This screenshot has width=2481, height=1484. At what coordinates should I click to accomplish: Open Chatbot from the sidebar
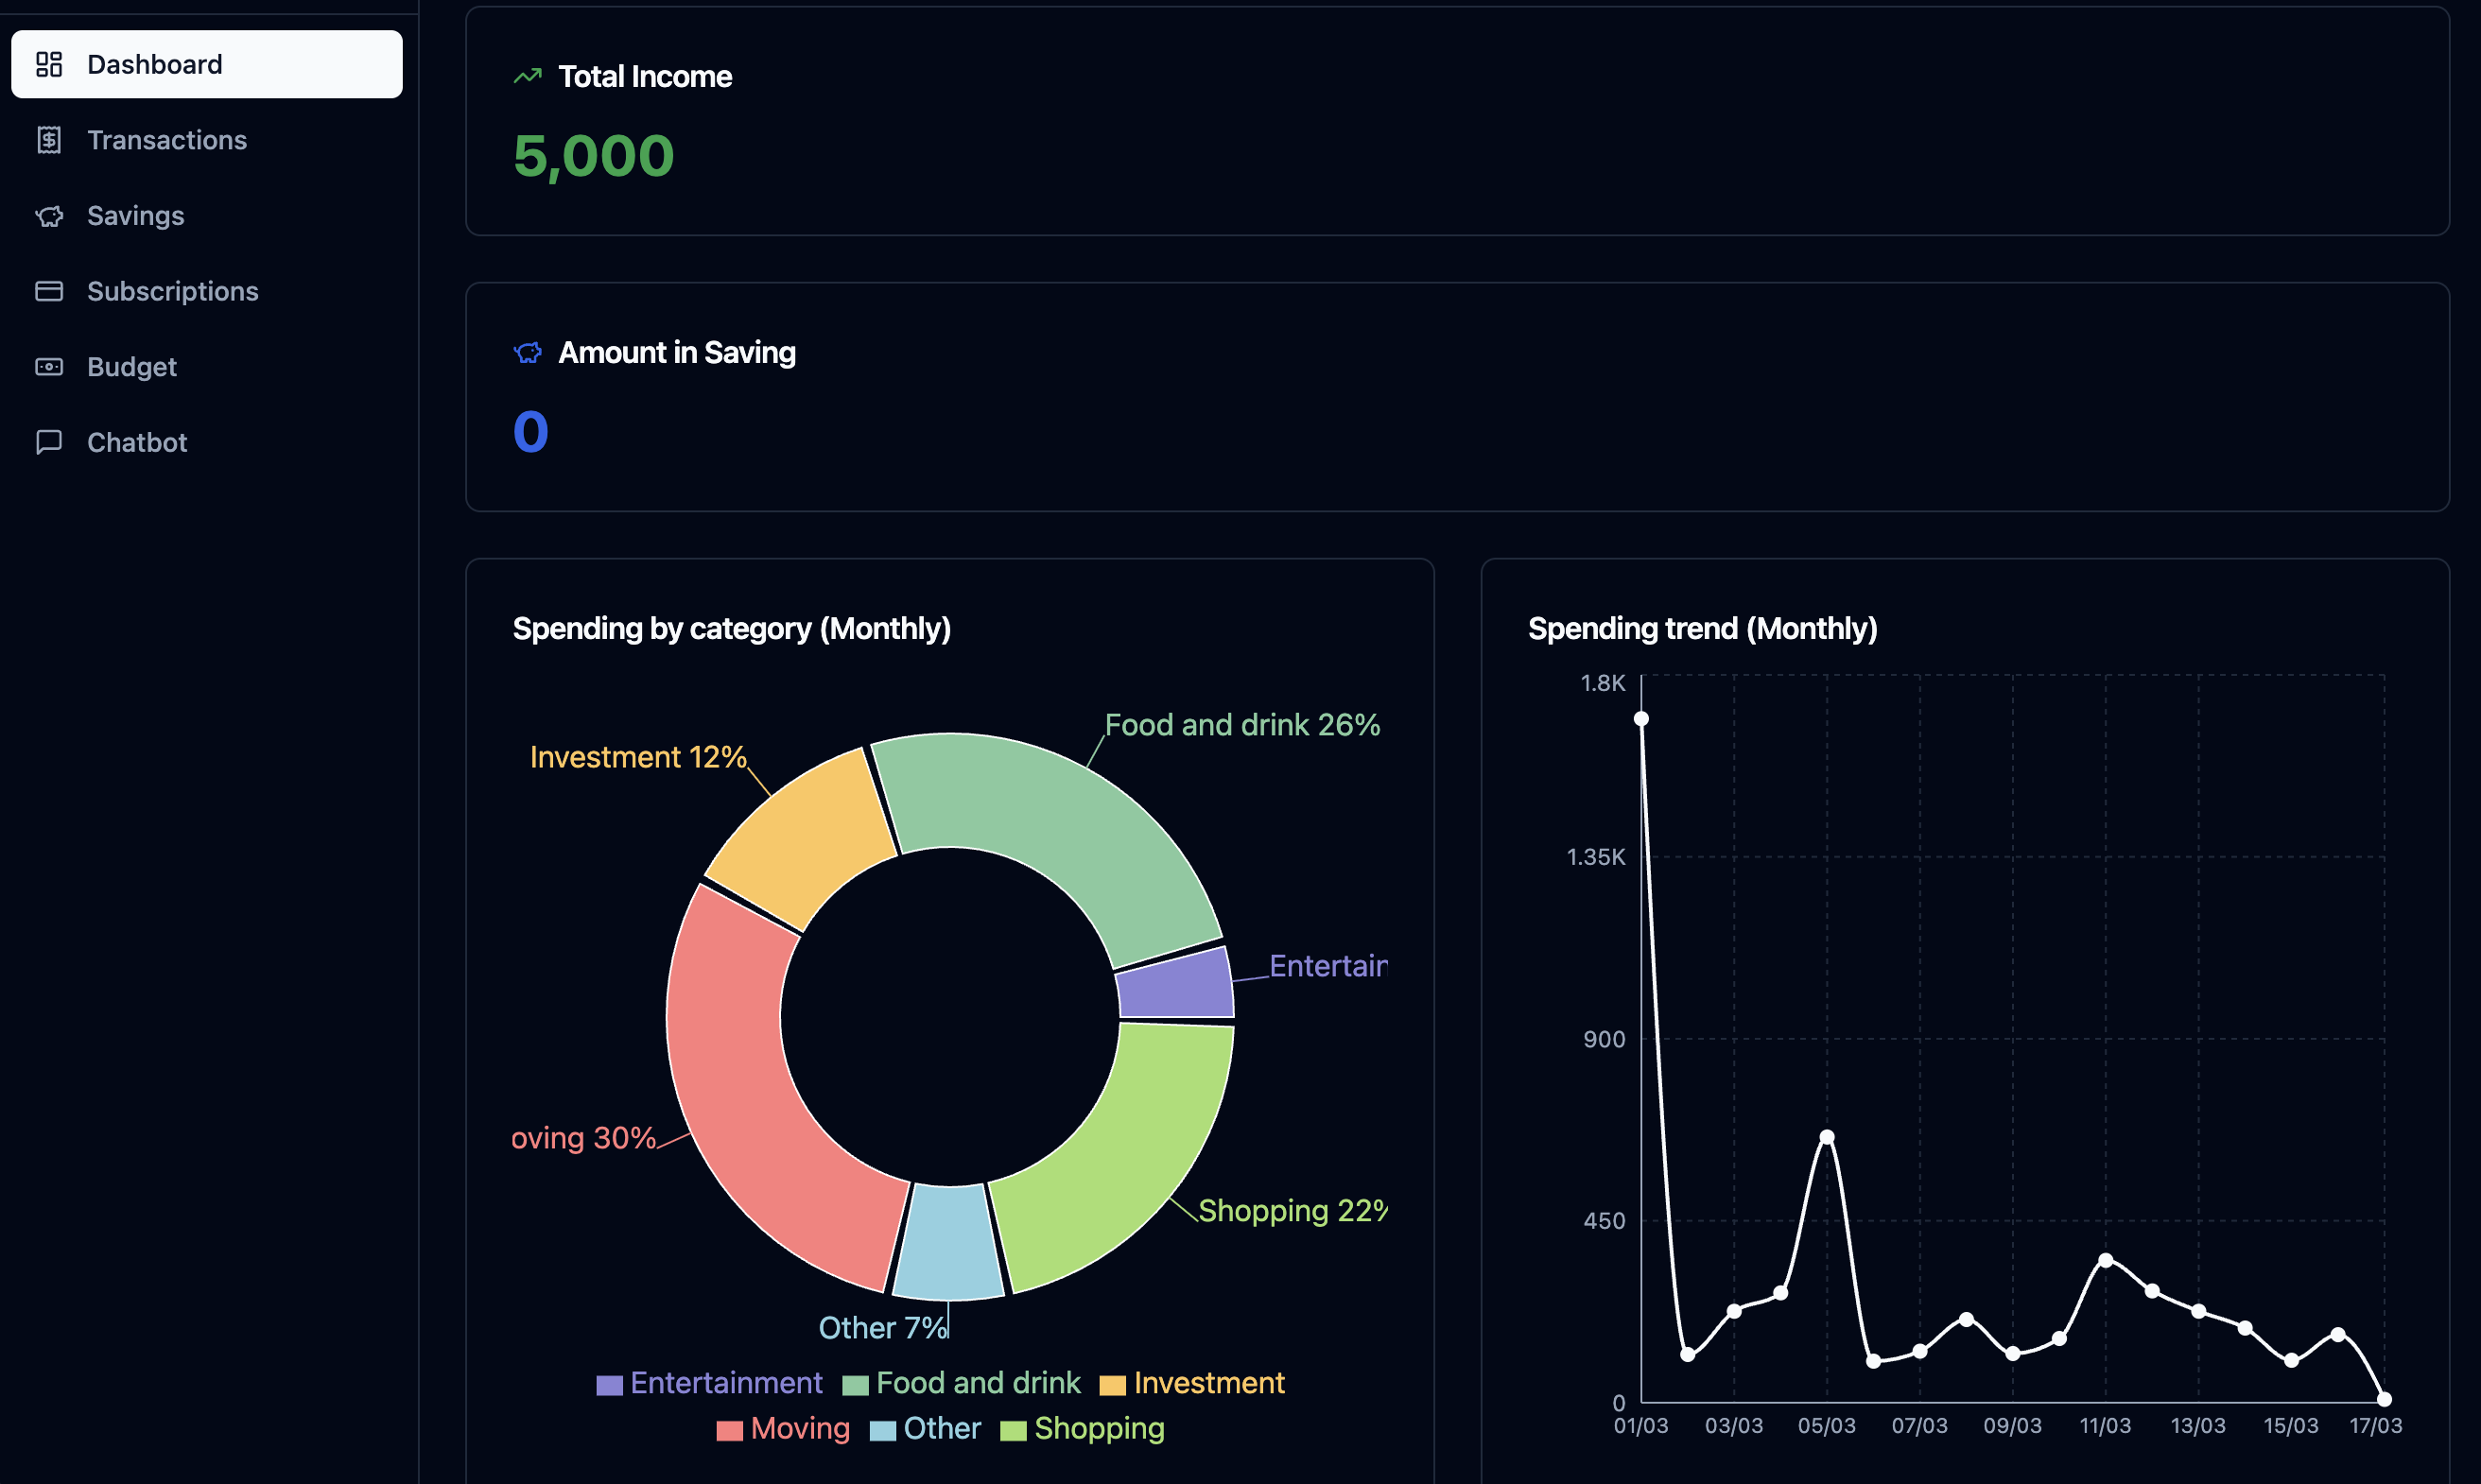(x=137, y=442)
